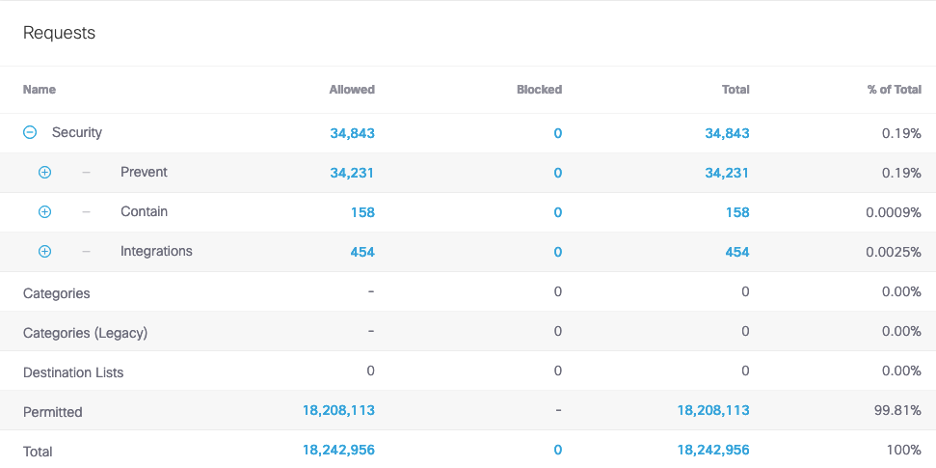This screenshot has width=936, height=468.
Task: Click the % of Total column header
Action: click(x=894, y=90)
